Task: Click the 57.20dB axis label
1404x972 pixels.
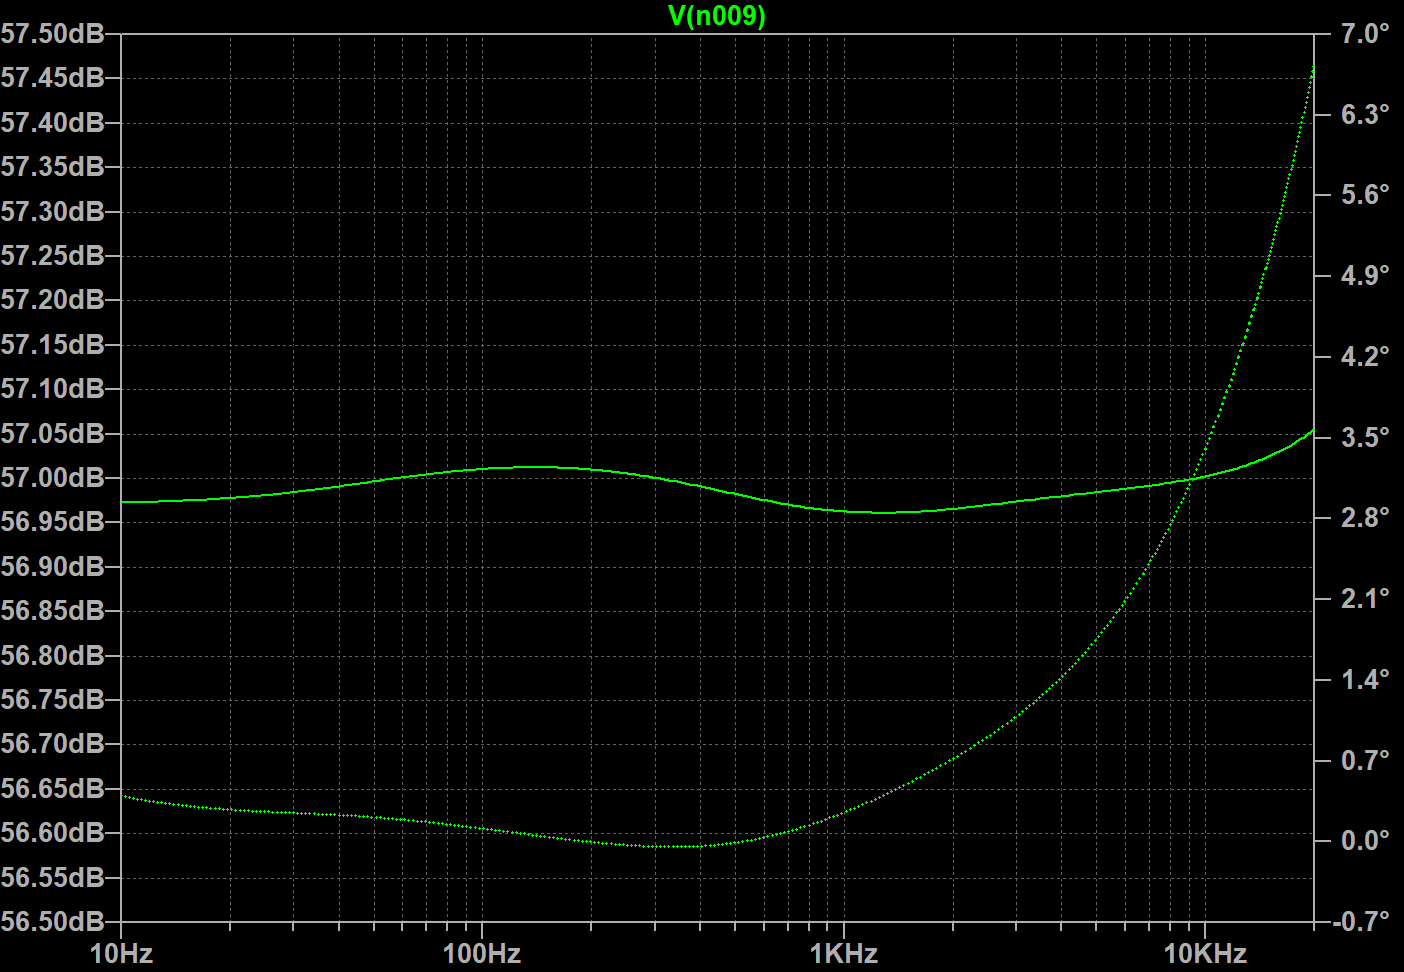Action: point(52,300)
